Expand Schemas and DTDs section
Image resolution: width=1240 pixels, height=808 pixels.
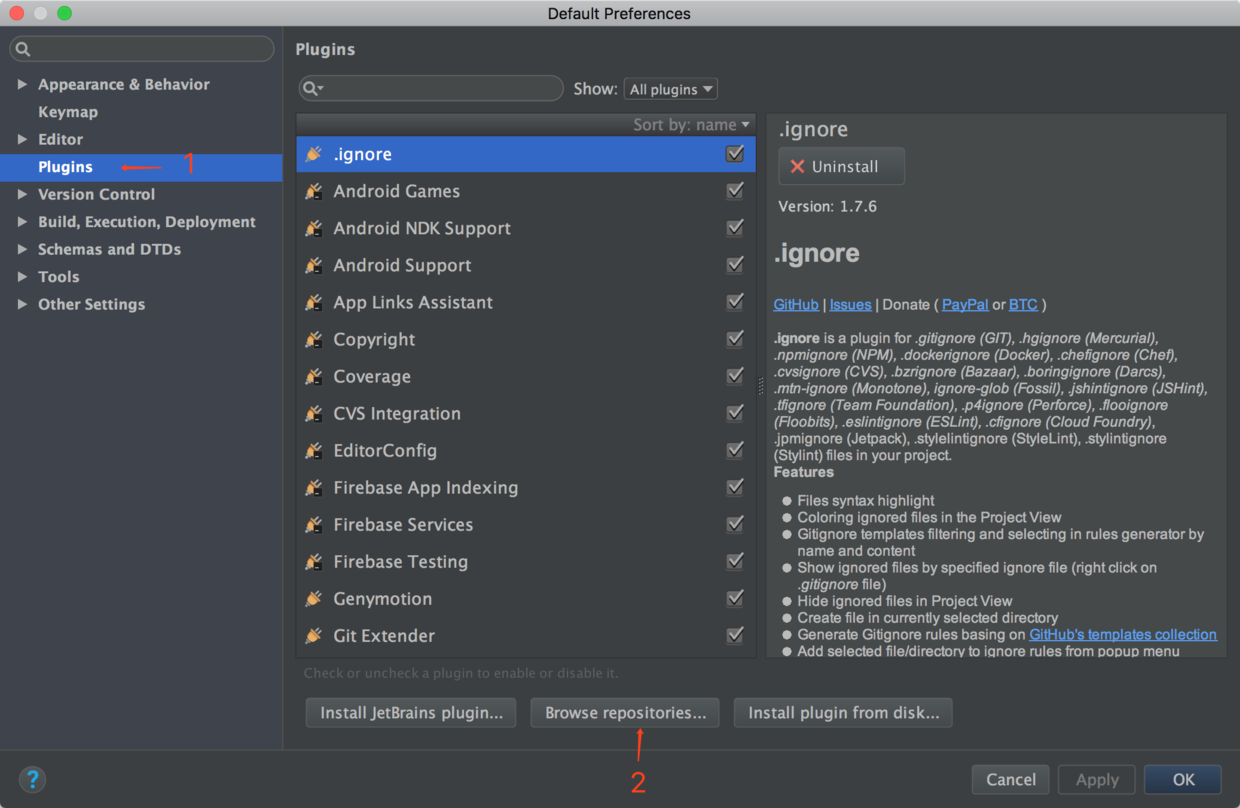click(22, 249)
